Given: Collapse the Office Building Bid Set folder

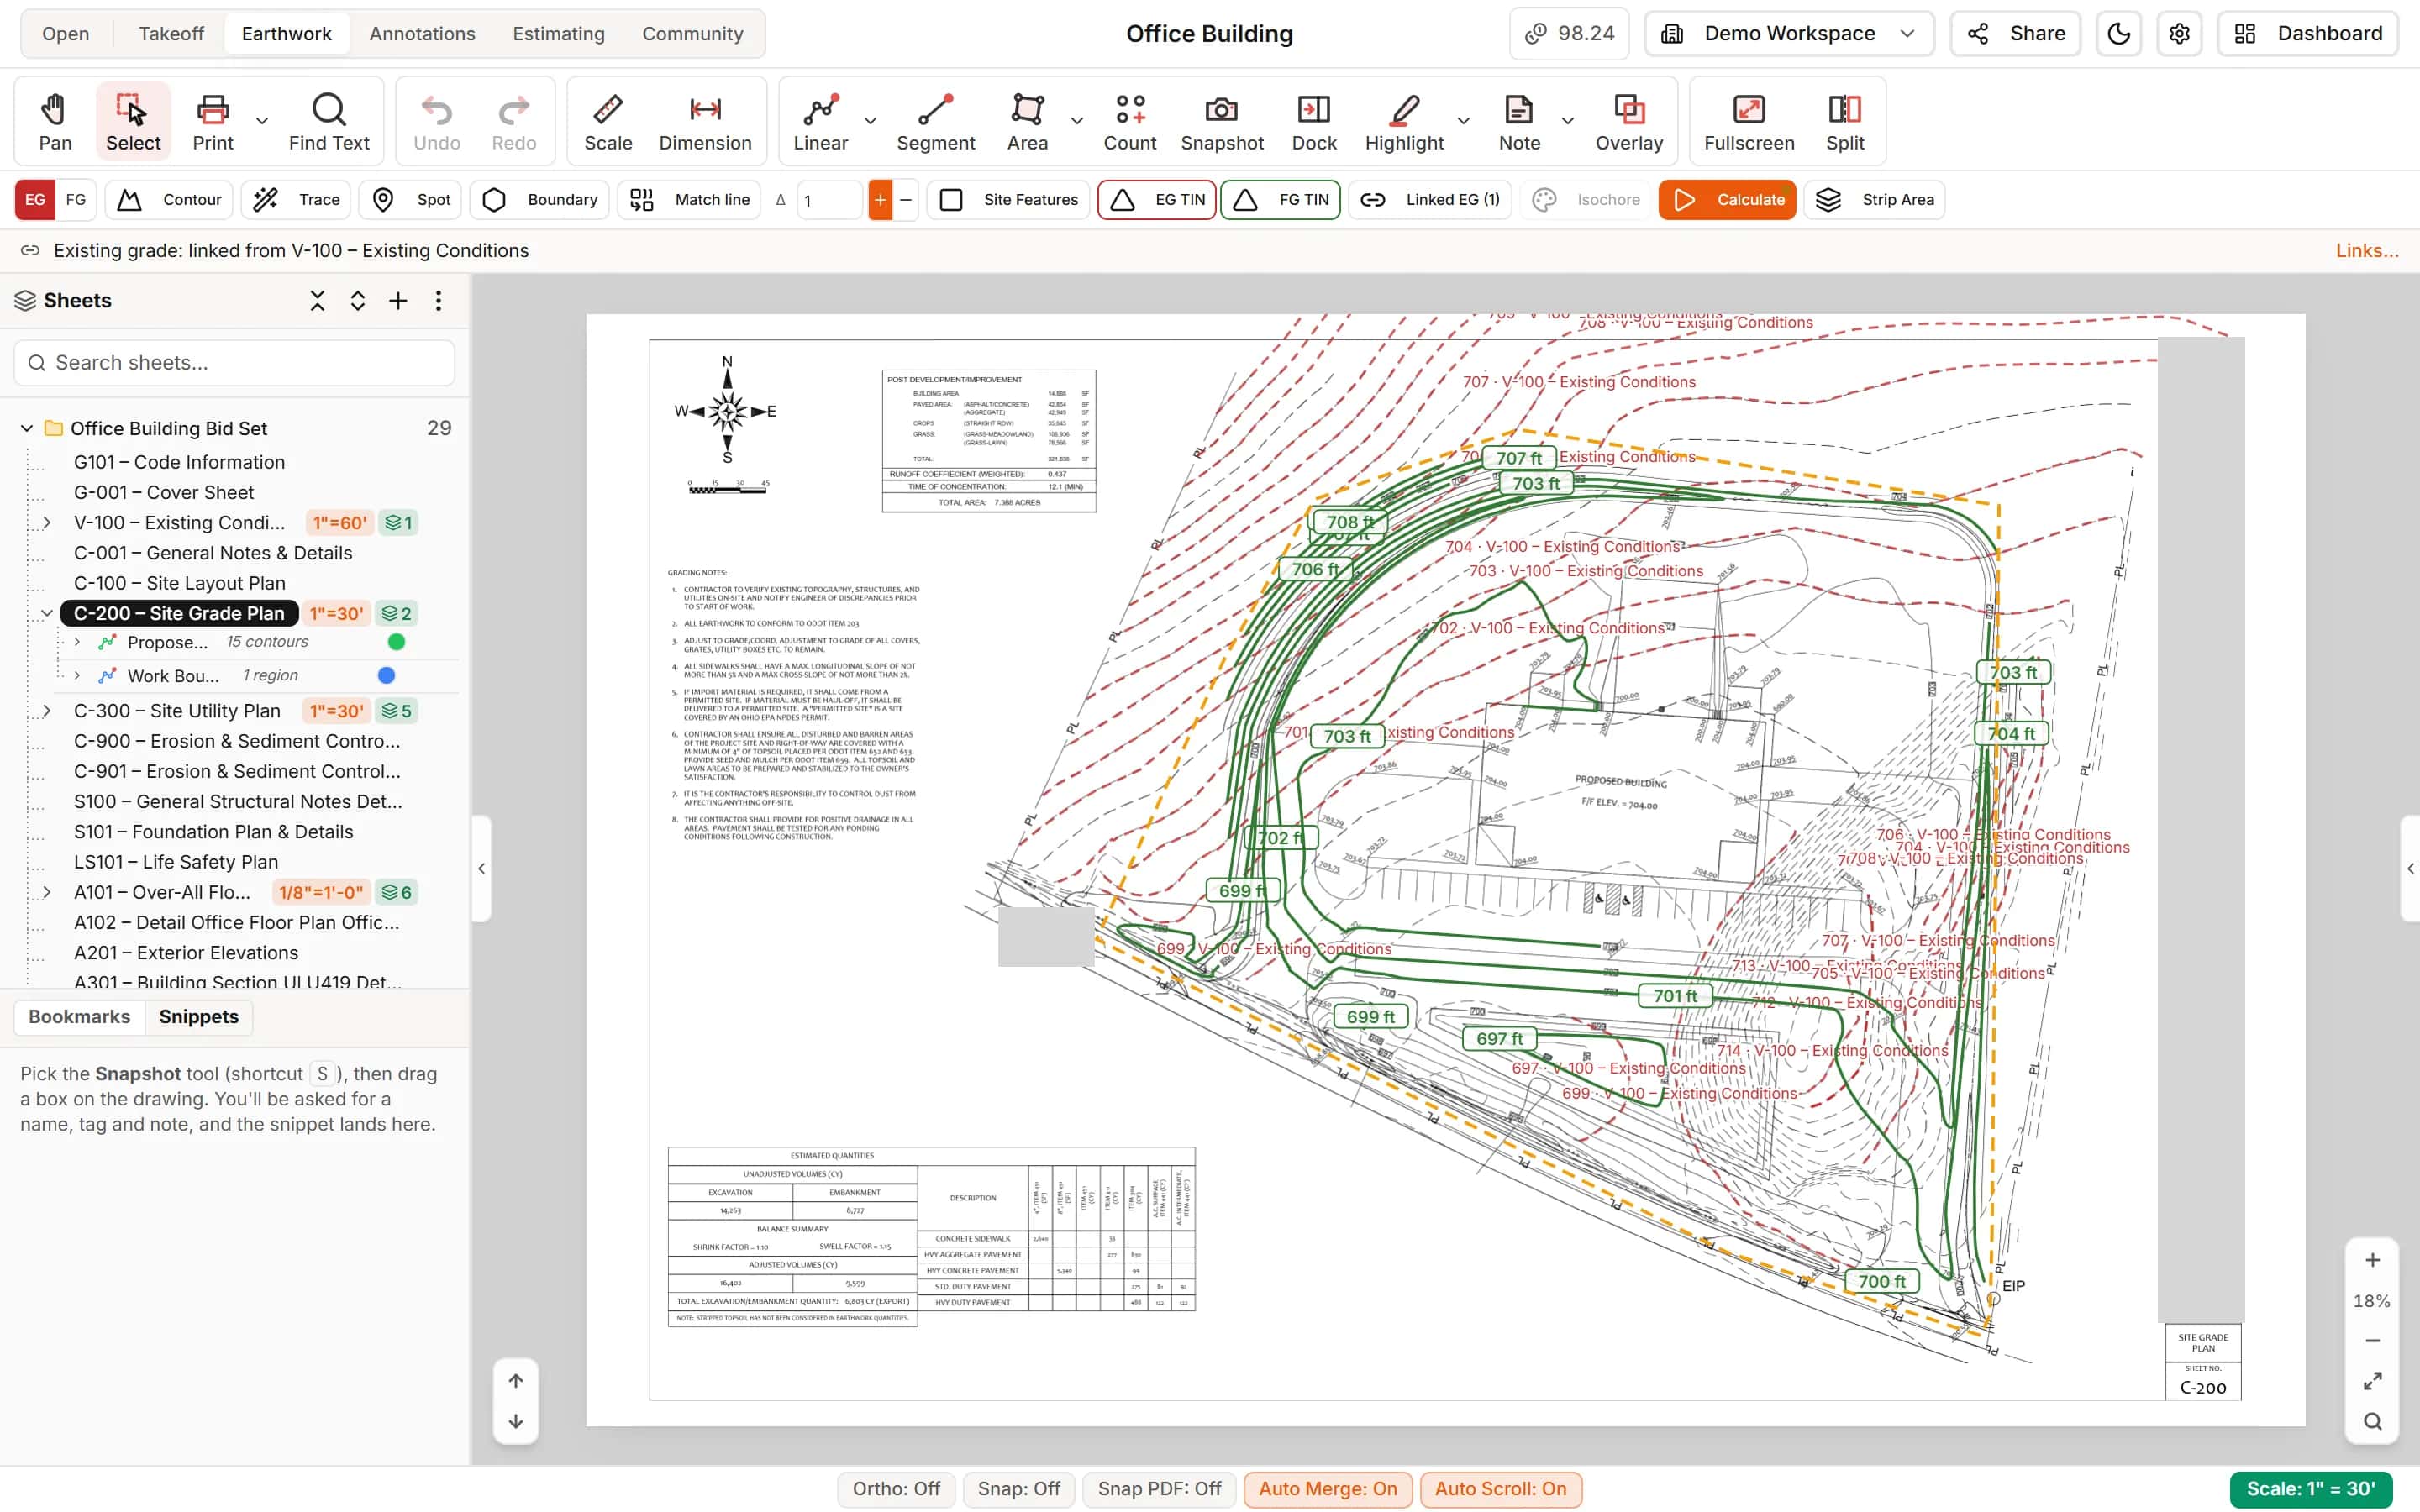Looking at the screenshot, I should coord(27,428).
